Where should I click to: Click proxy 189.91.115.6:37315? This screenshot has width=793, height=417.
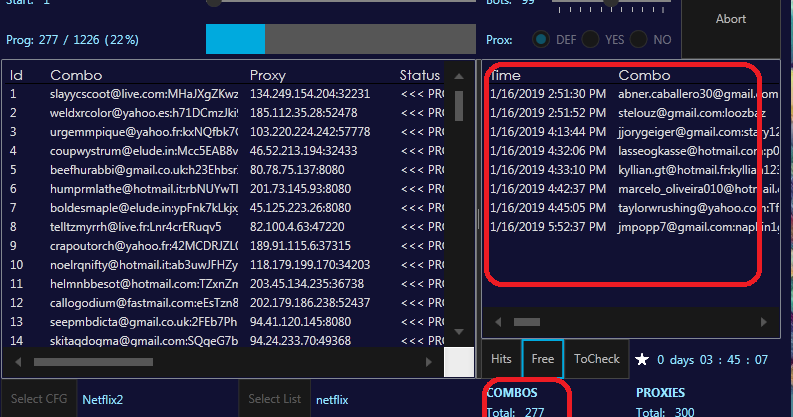(300, 246)
